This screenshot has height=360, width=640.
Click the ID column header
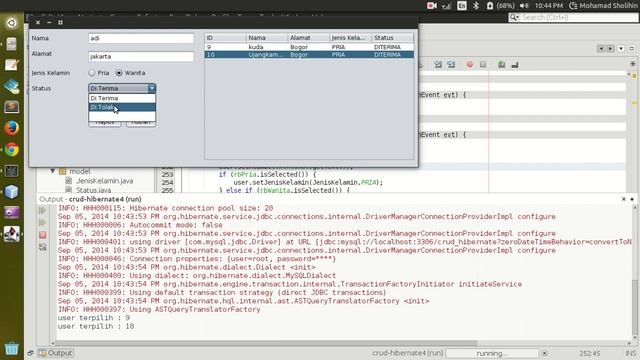[225, 38]
